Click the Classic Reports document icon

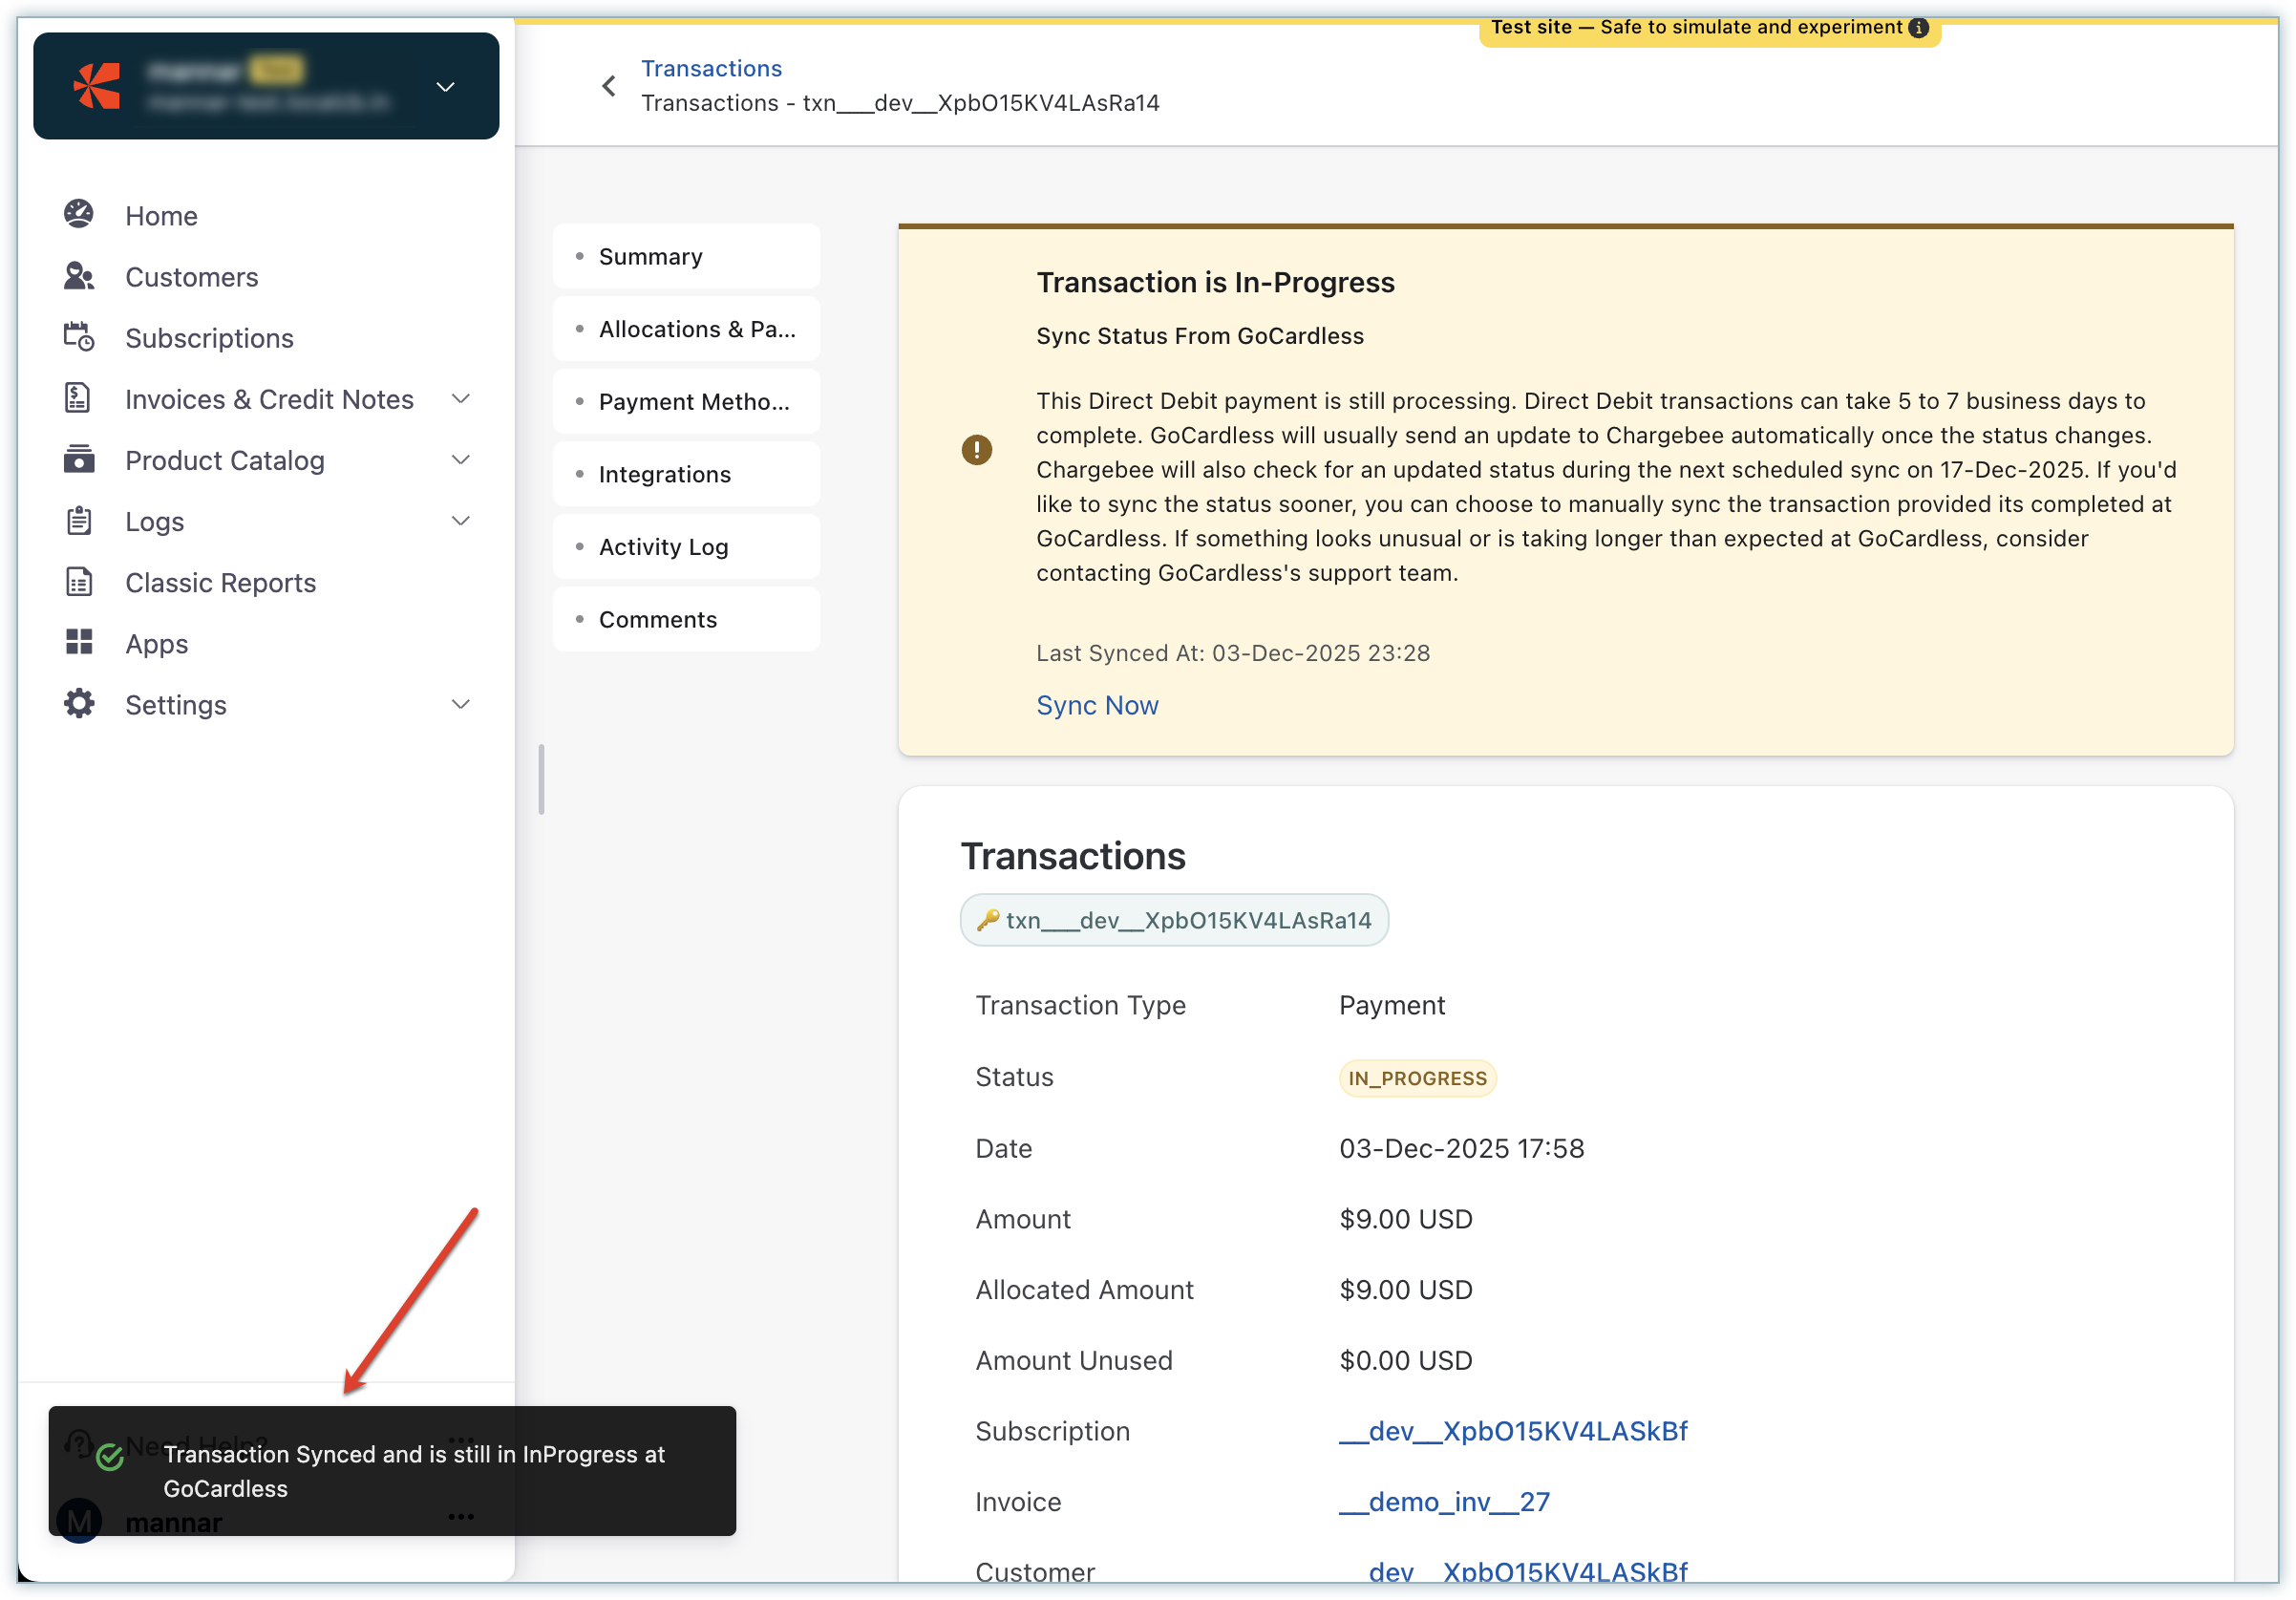point(79,582)
